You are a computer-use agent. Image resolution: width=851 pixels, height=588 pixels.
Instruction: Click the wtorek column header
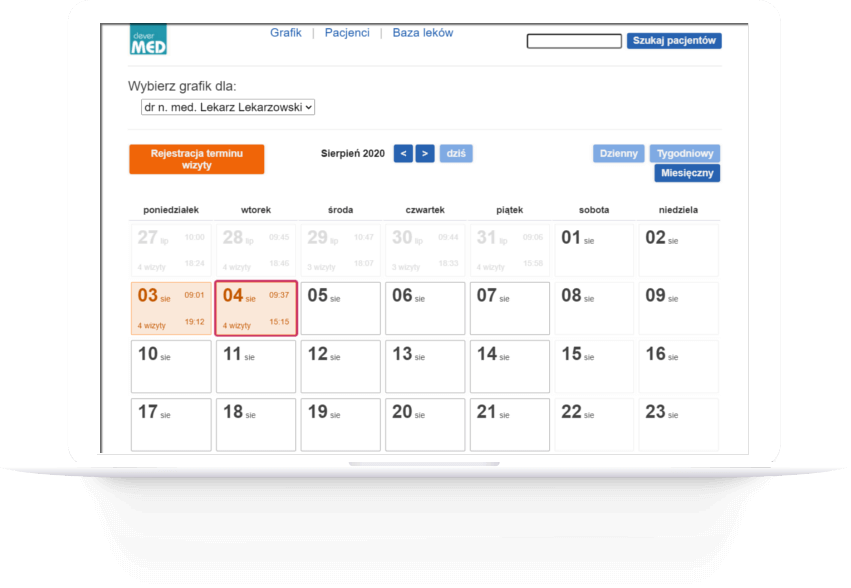pyautogui.click(x=256, y=210)
